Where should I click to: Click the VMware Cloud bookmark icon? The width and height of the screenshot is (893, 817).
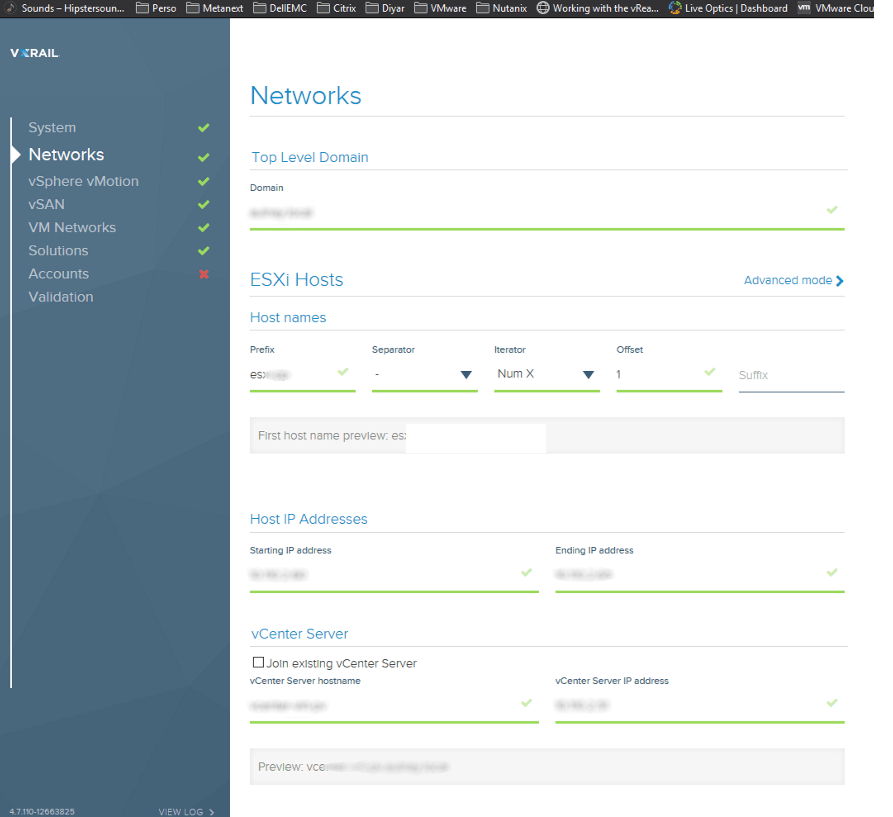point(804,8)
